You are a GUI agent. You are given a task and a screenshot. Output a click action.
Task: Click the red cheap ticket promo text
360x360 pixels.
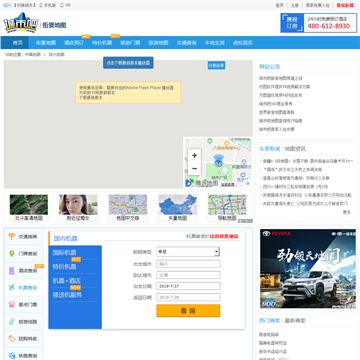224,236
